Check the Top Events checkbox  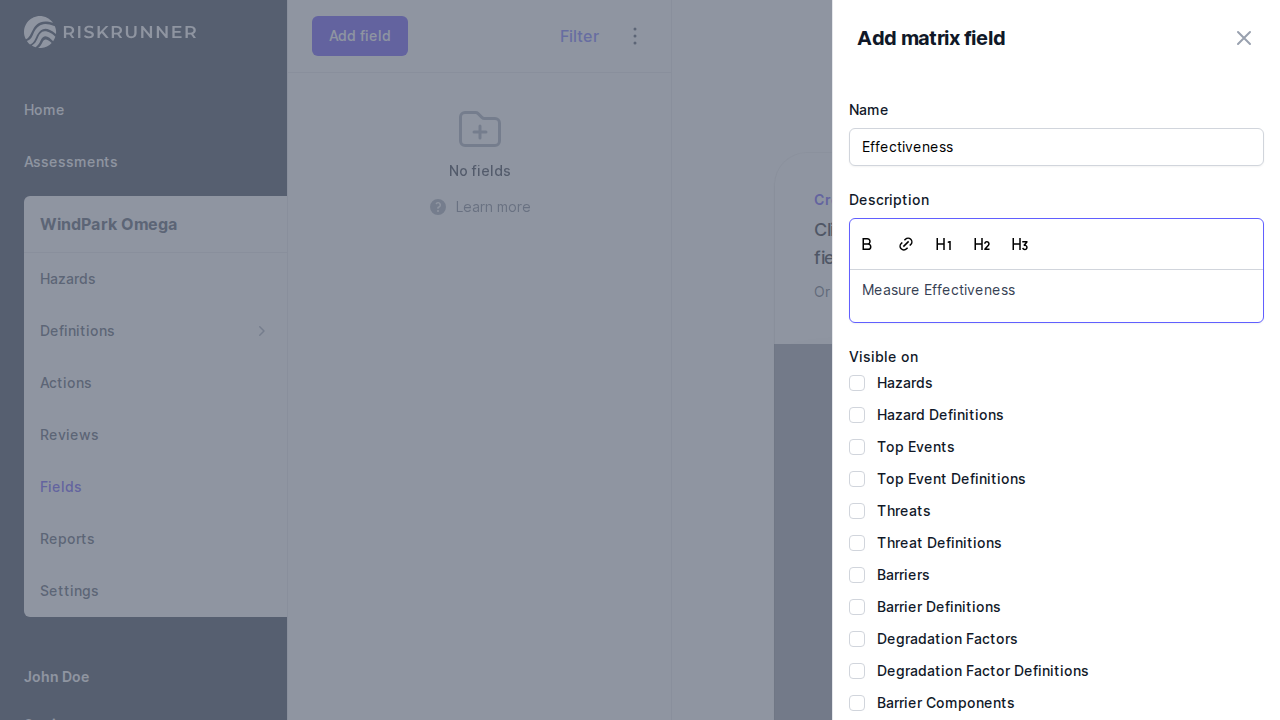[x=857, y=447]
